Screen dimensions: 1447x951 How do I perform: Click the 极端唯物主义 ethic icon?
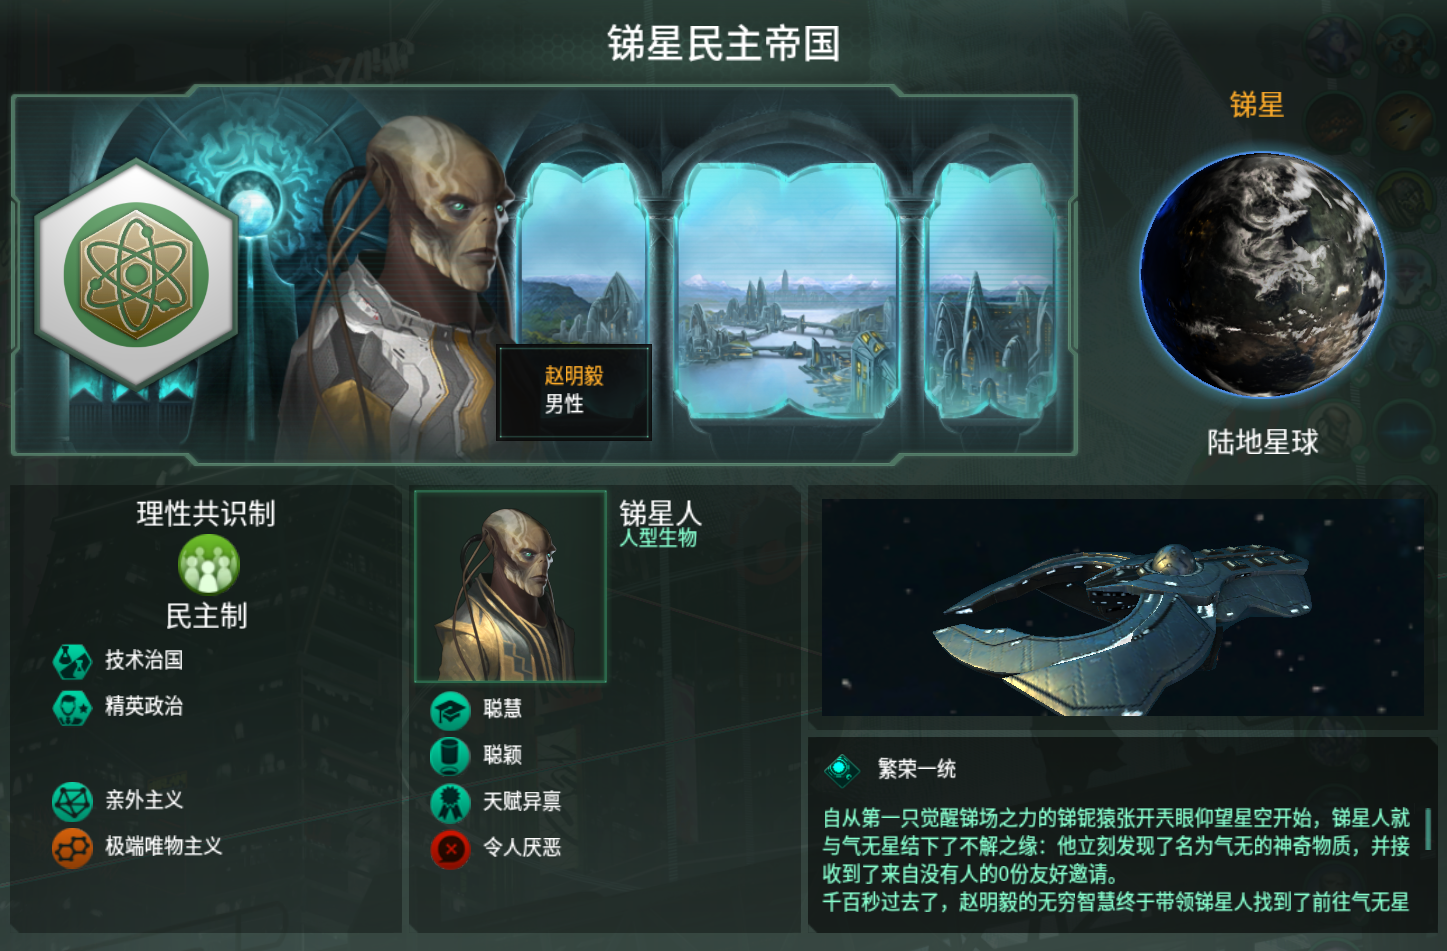point(72,847)
